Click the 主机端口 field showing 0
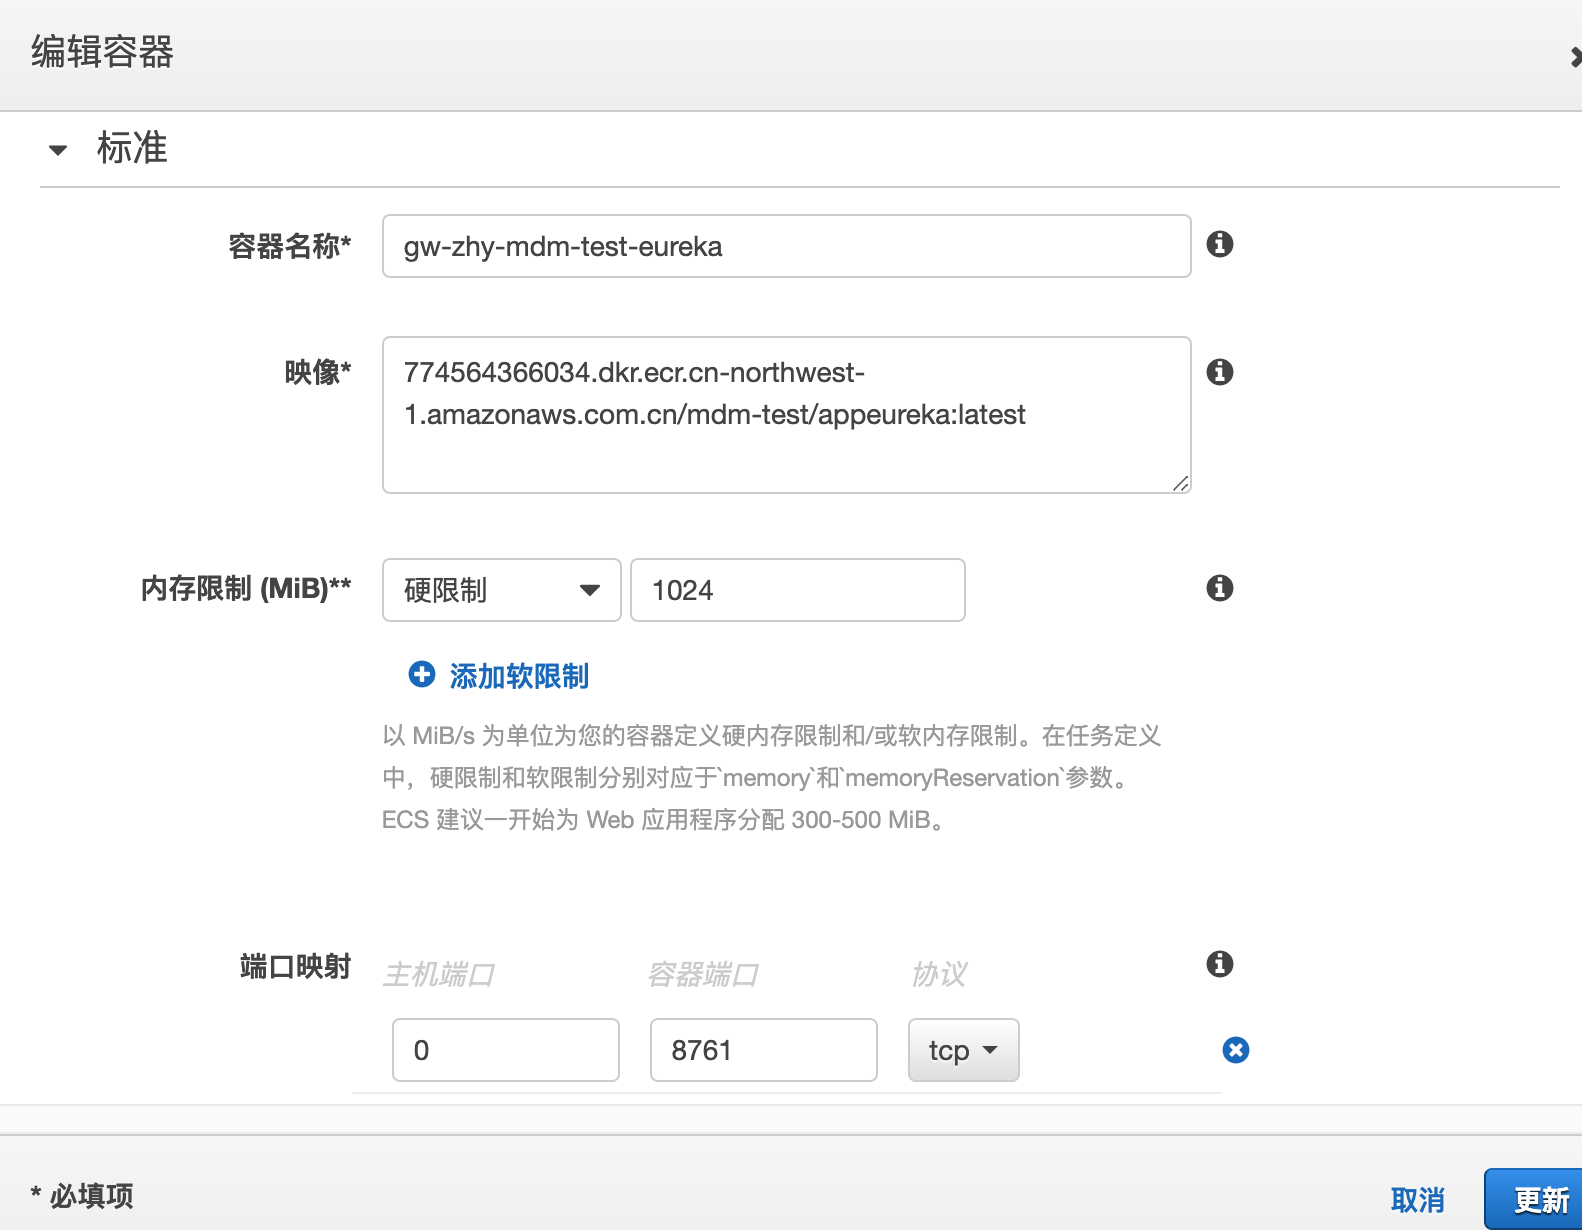 pyautogui.click(x=505, y=1050)
